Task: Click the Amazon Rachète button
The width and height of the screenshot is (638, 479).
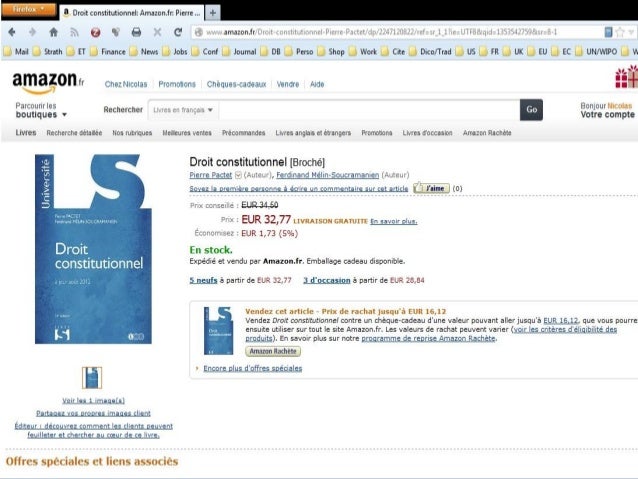Action: pyautogui.click(x=273, y=351)
